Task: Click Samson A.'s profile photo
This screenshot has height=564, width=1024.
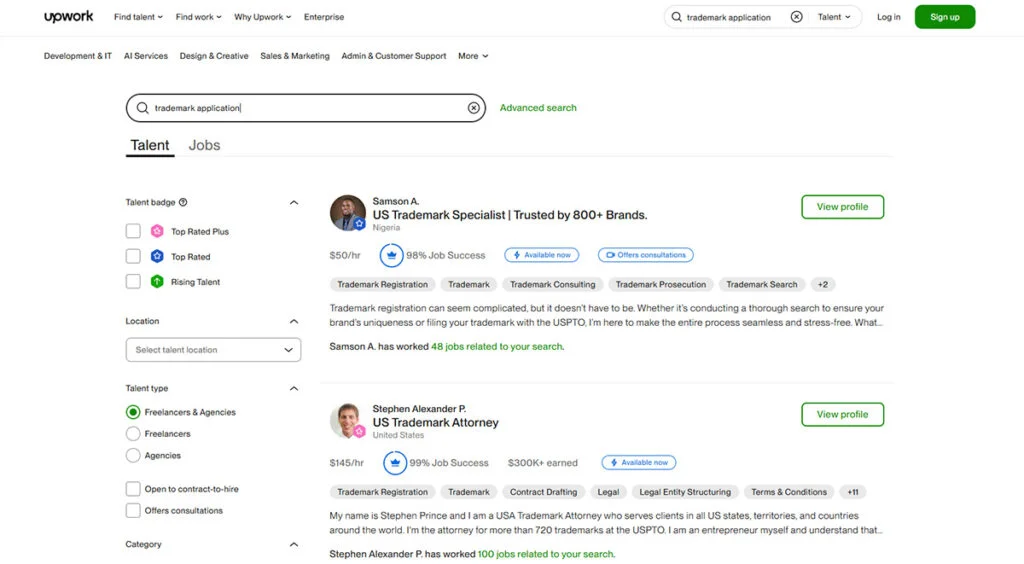Action: tap(347, 213)
